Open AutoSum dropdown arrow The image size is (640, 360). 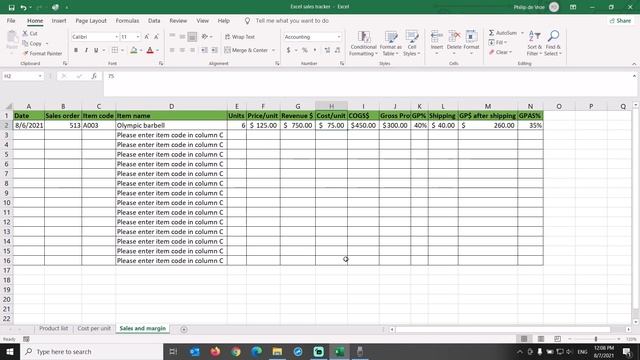pos(522,33)
